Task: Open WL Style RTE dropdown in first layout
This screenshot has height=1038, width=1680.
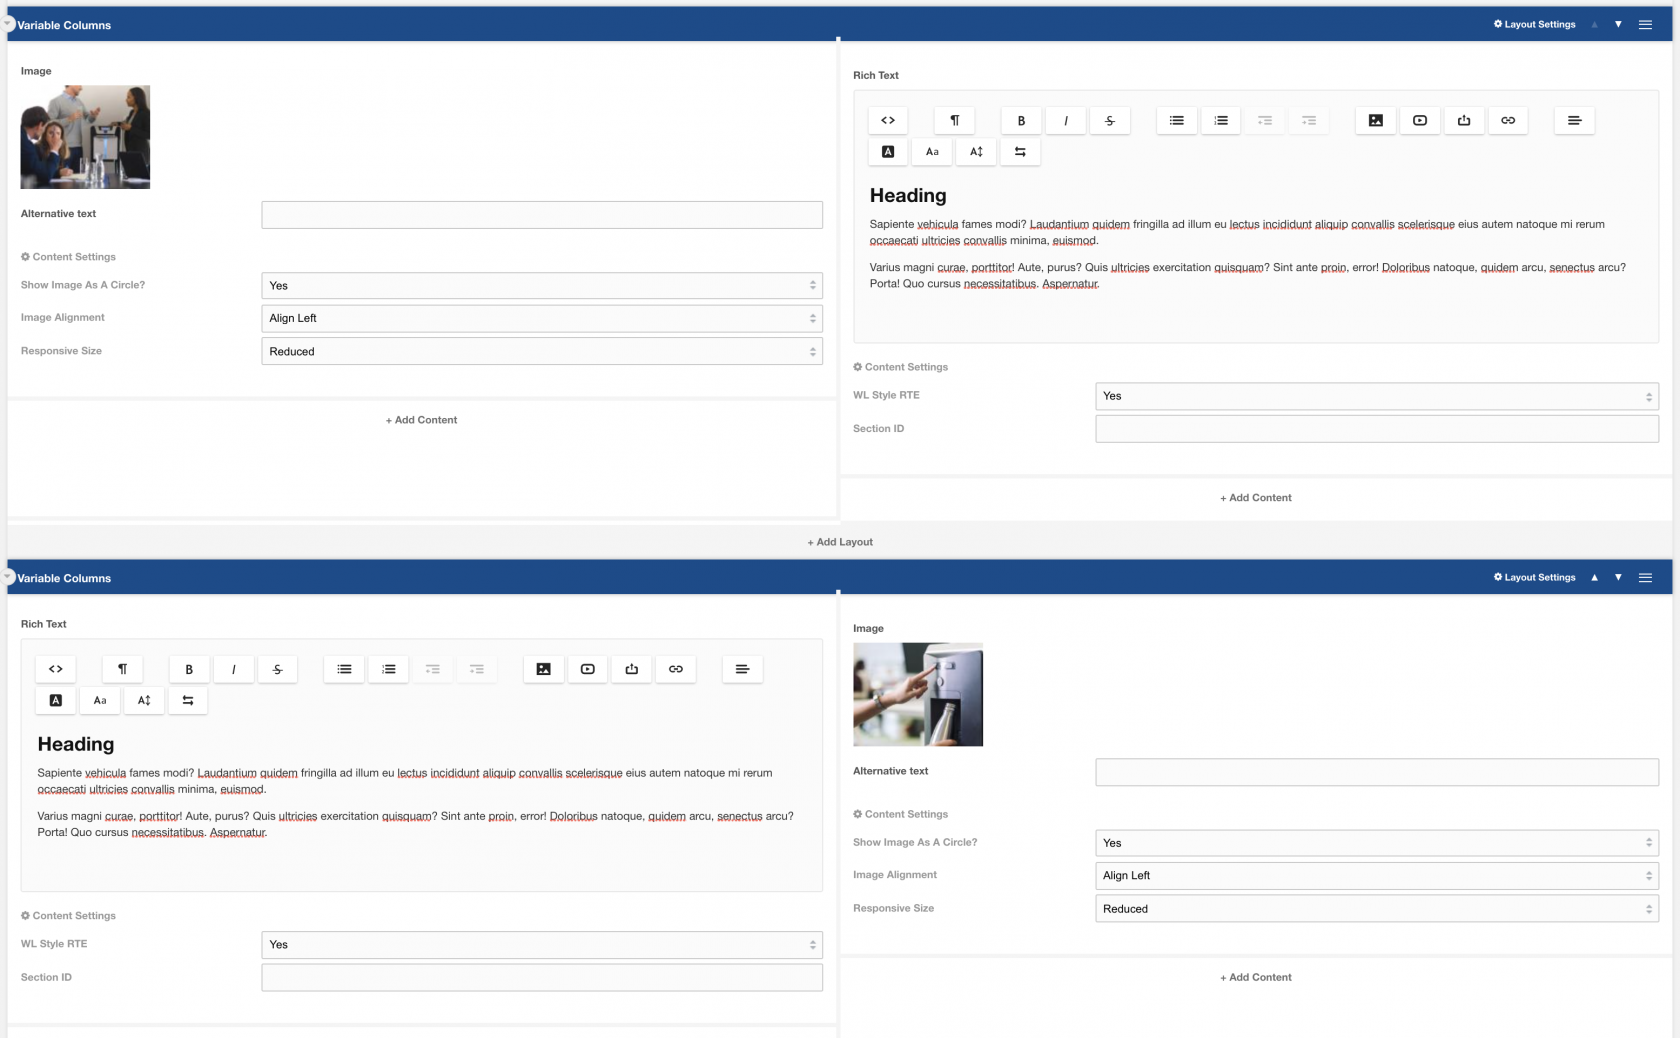Action: coord(1377,396)
